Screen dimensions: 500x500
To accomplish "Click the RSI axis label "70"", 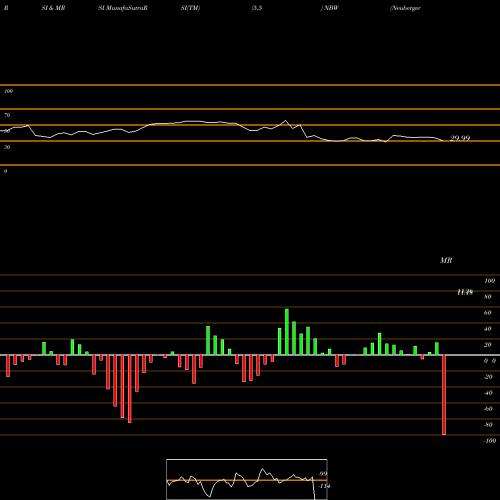I will click(x=7, y=115).
